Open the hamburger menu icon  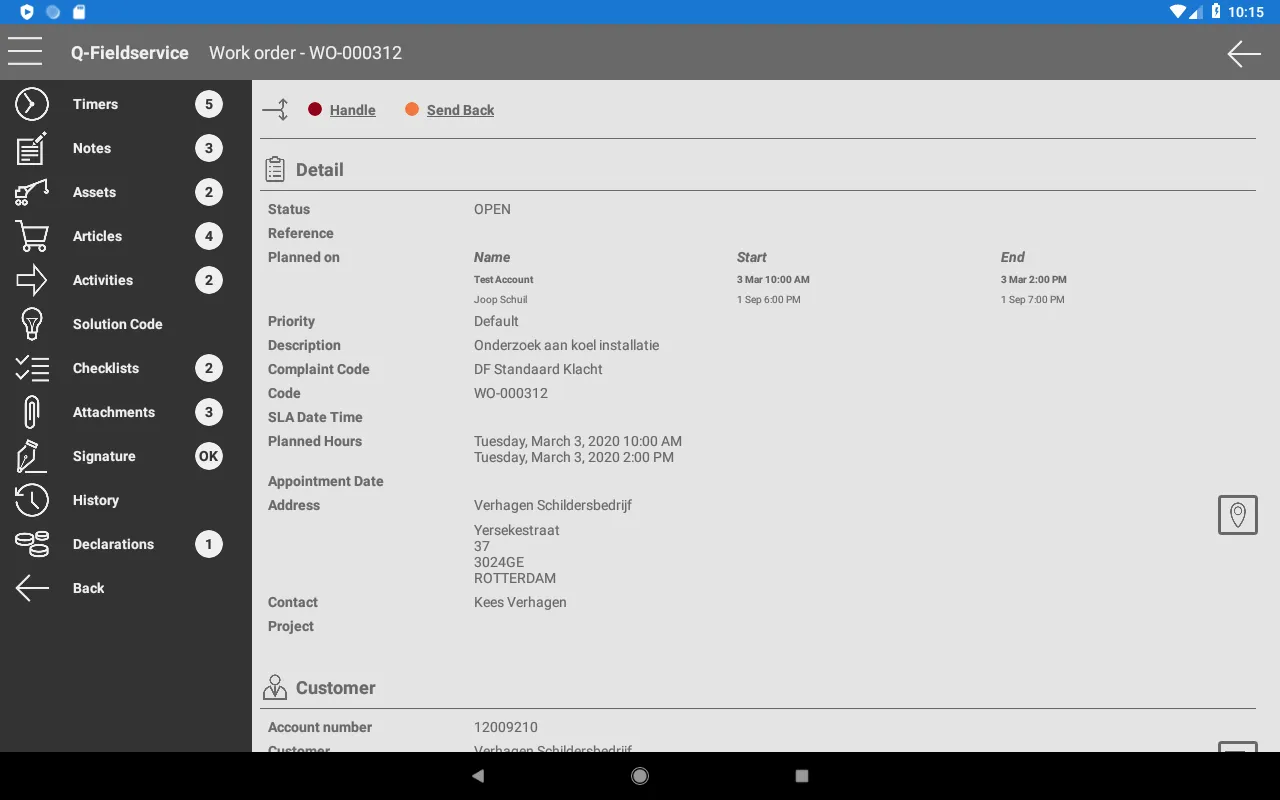25,52
